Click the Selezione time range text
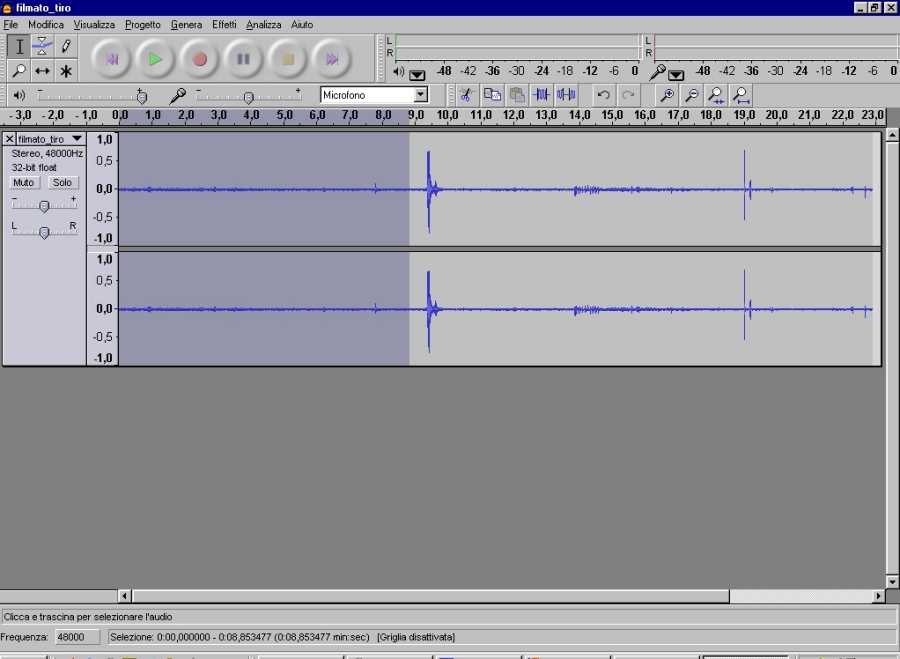Screen dimensions: 900x659 240,637
